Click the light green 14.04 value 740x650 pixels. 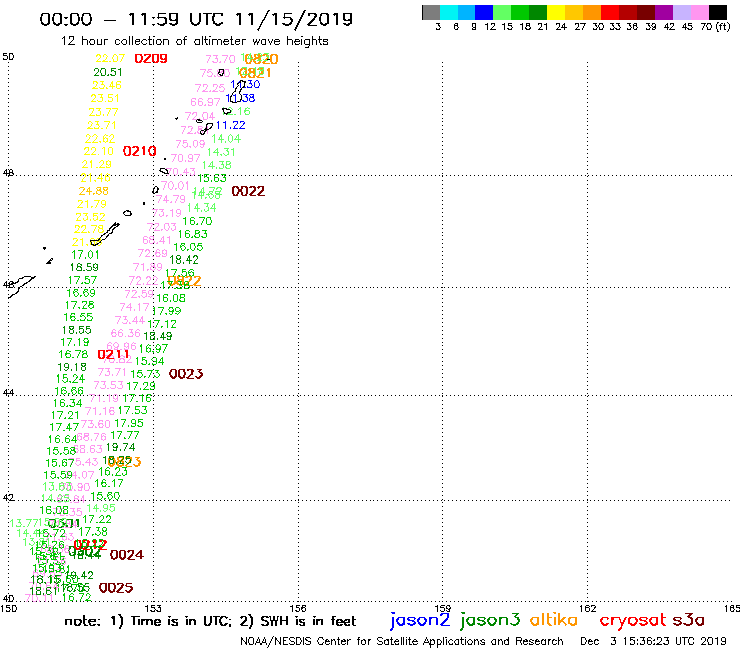pyautogui.click(x=226, y=139)
